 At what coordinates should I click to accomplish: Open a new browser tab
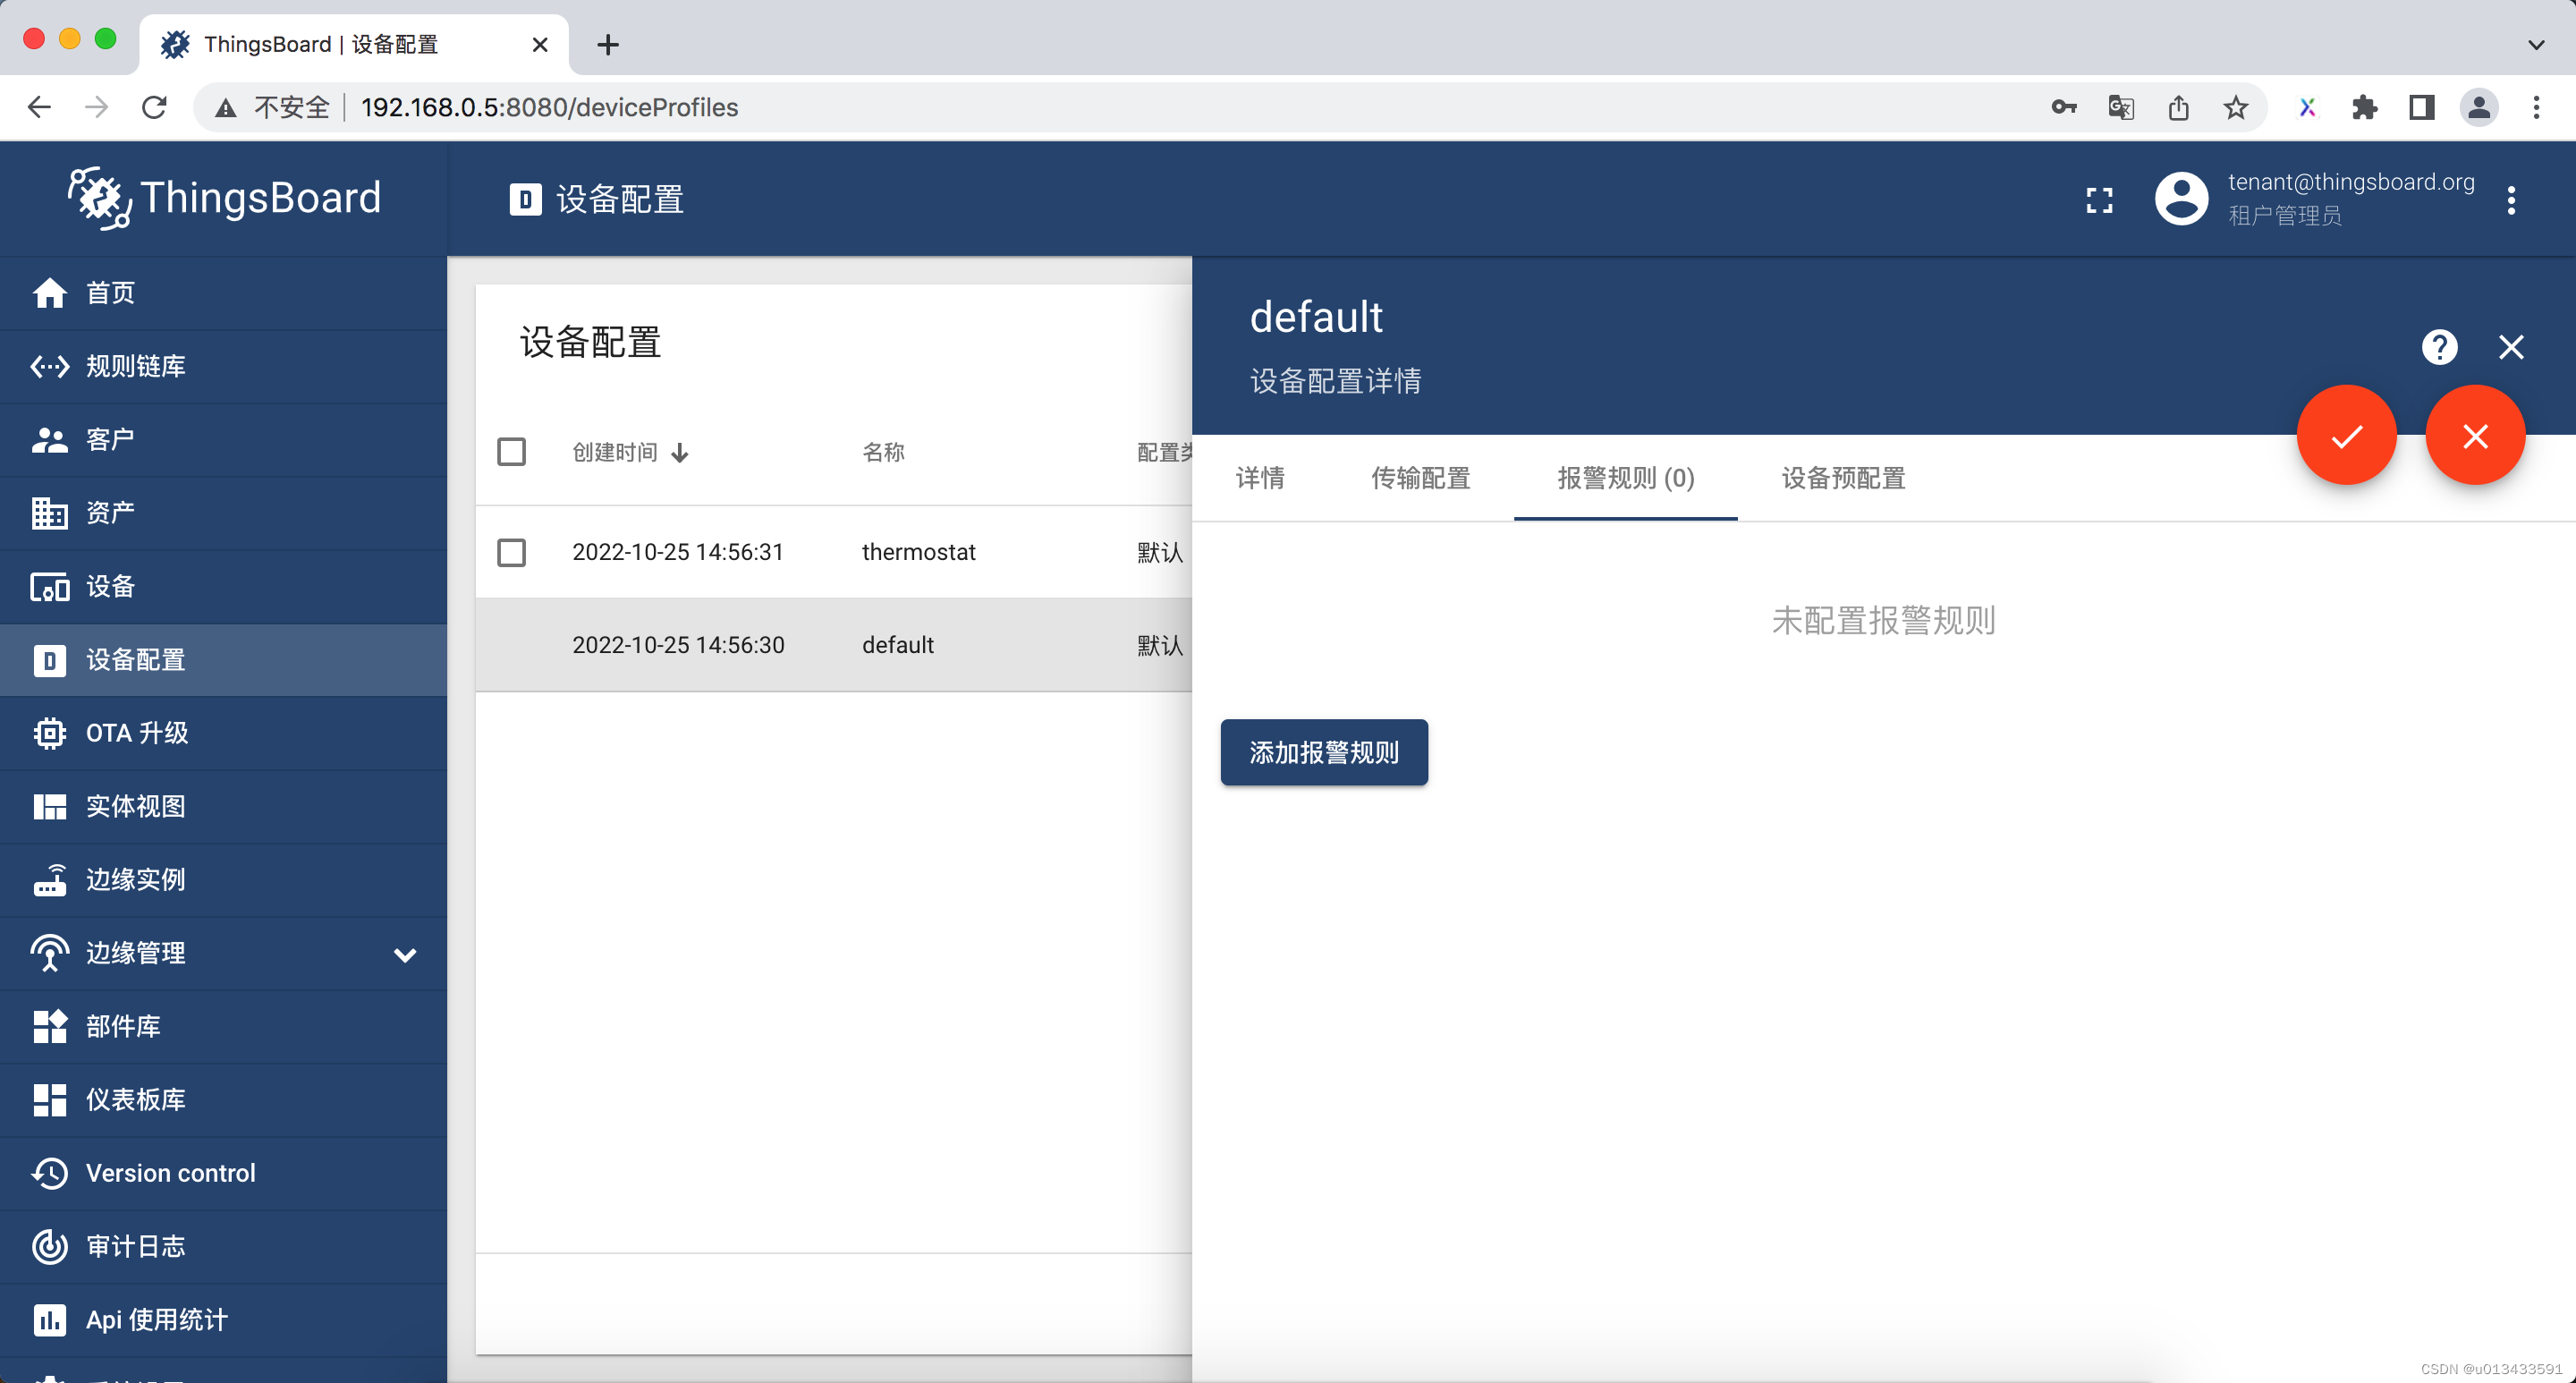click(607, 45)
